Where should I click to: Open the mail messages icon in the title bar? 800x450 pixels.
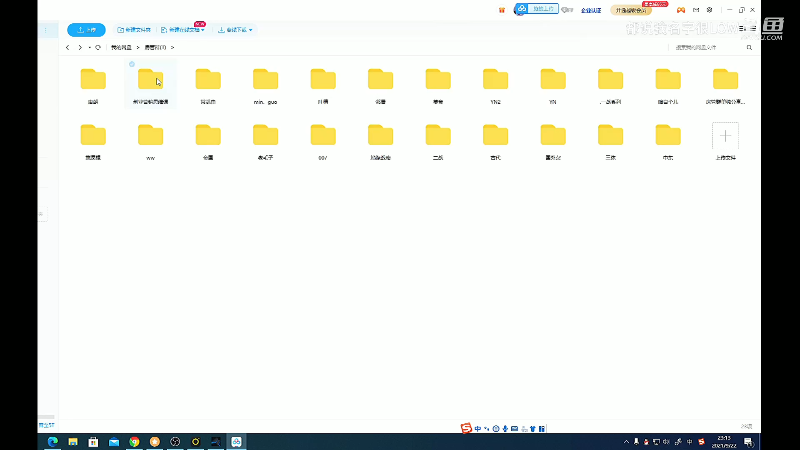click(696, 10)
